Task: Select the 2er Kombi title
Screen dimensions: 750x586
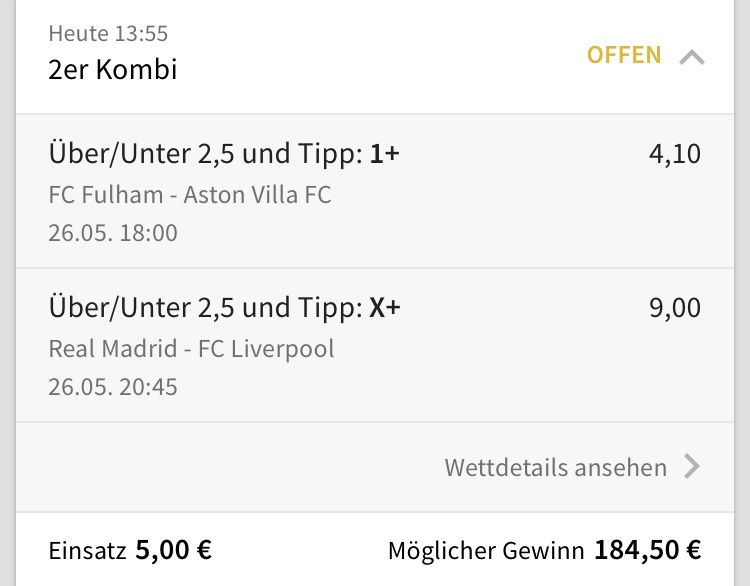Action: [x=113, y=71]
